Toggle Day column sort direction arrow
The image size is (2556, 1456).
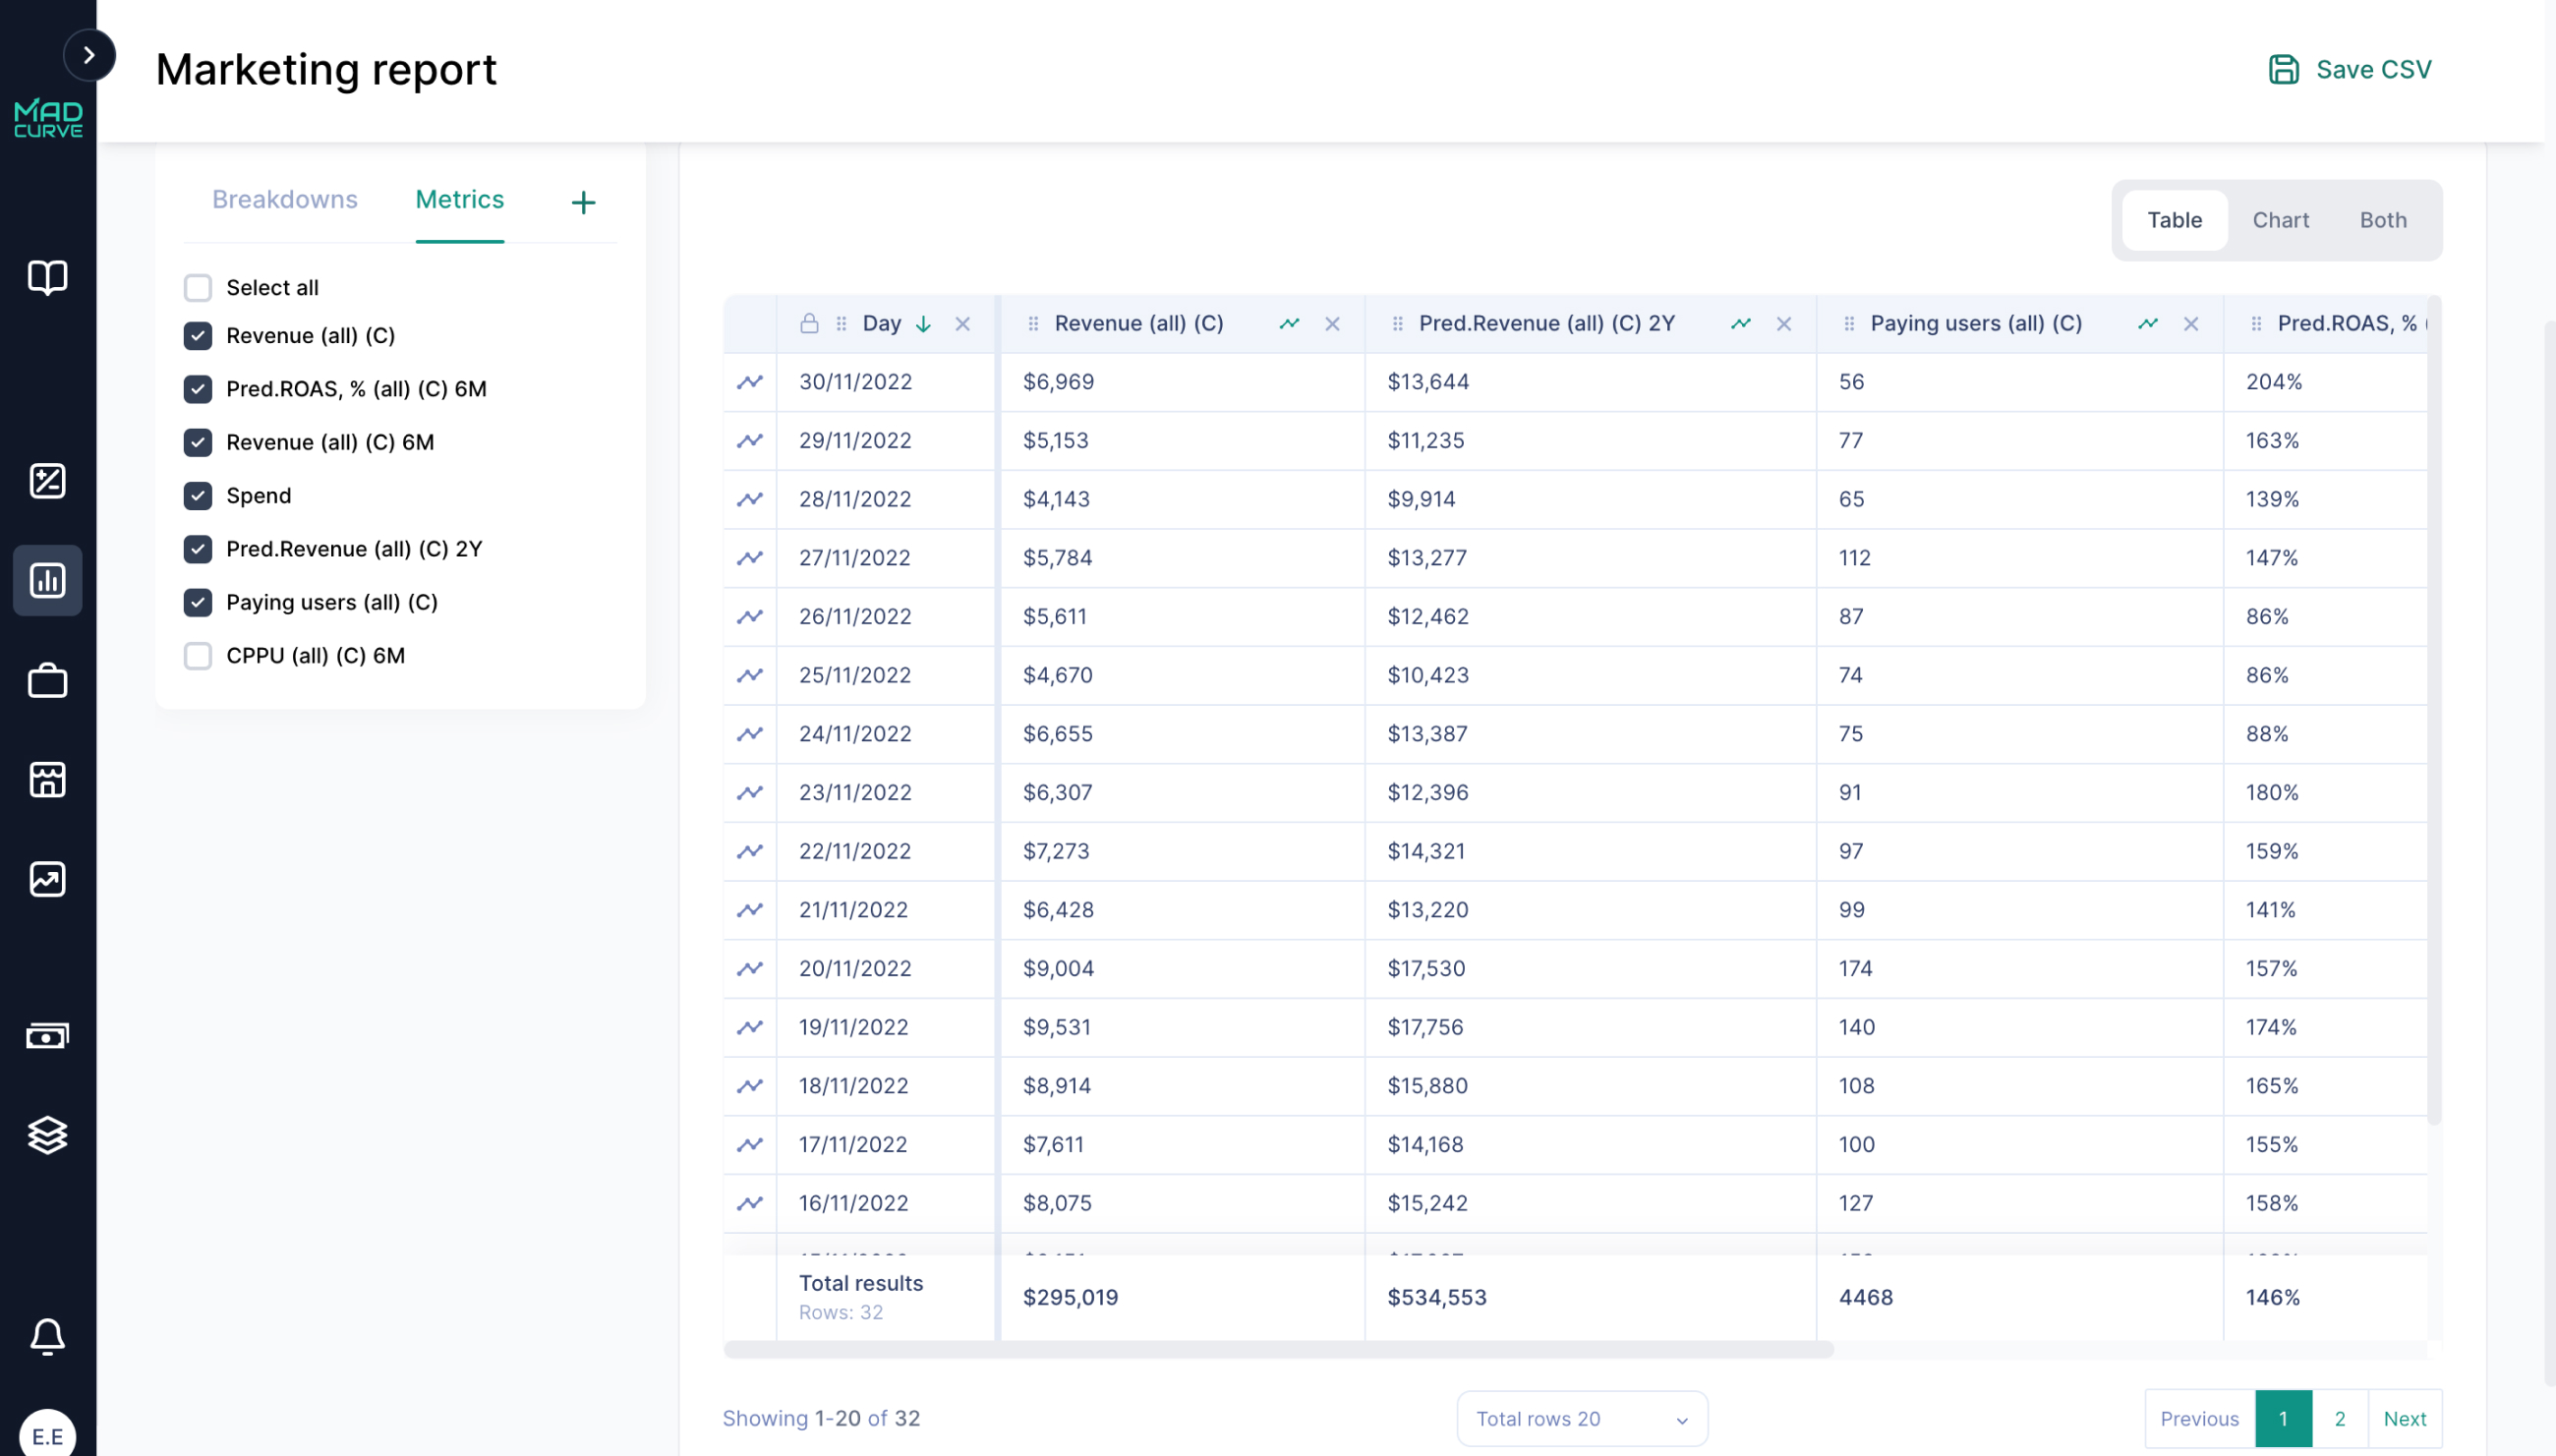pyautogui.click(x=924, y=324)
